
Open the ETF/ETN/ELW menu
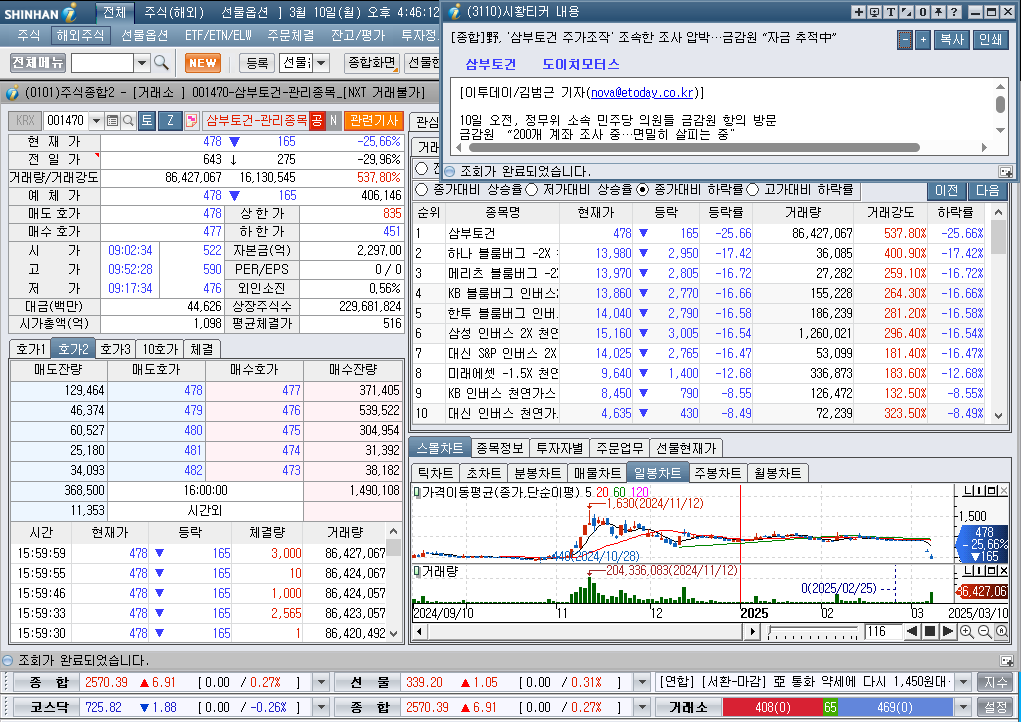[218, 35]
